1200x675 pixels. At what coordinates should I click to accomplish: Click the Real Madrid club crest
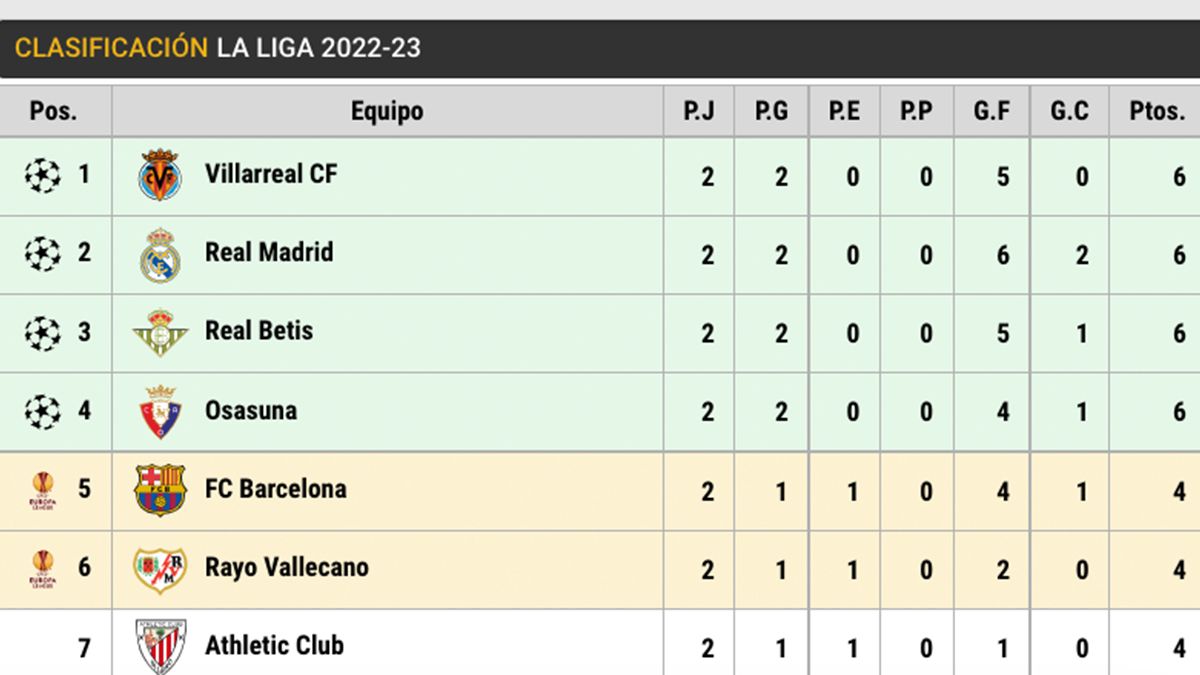[x=160, y=254]
